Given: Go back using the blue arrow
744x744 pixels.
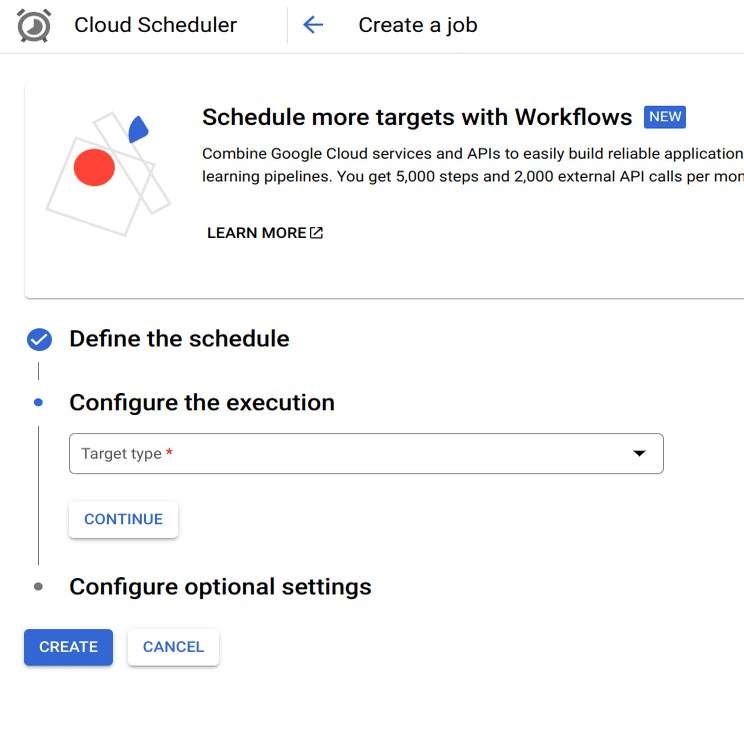Looking at the screenshot, I should pyautogui.click(x=313, y=25).
